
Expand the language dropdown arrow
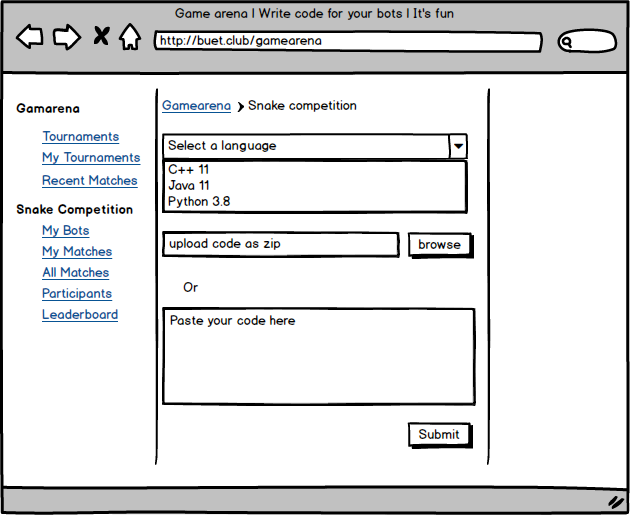[458, 146]
